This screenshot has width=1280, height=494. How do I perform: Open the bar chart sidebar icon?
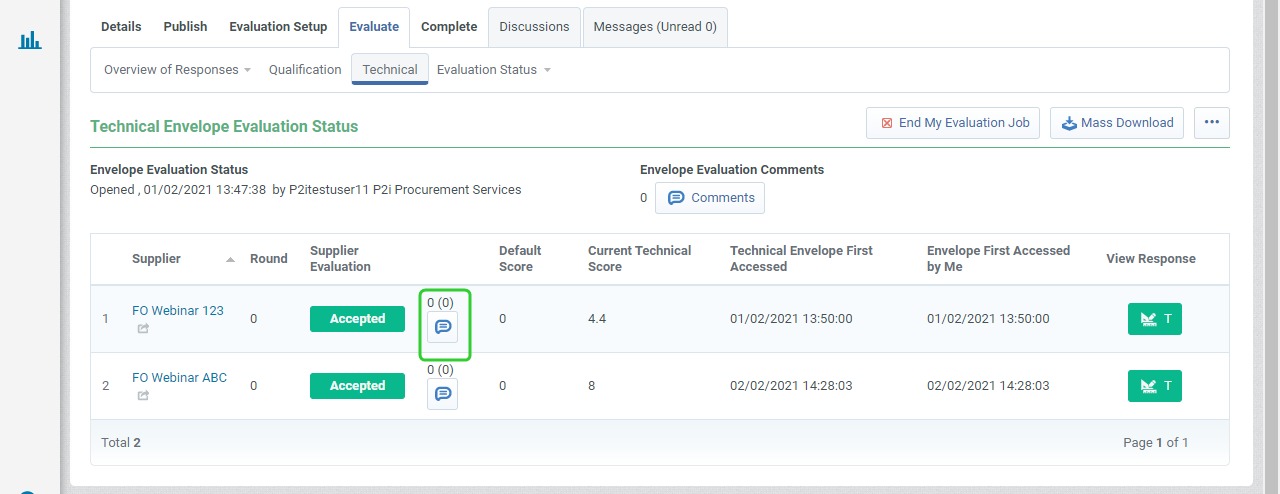tap(30, 40)
